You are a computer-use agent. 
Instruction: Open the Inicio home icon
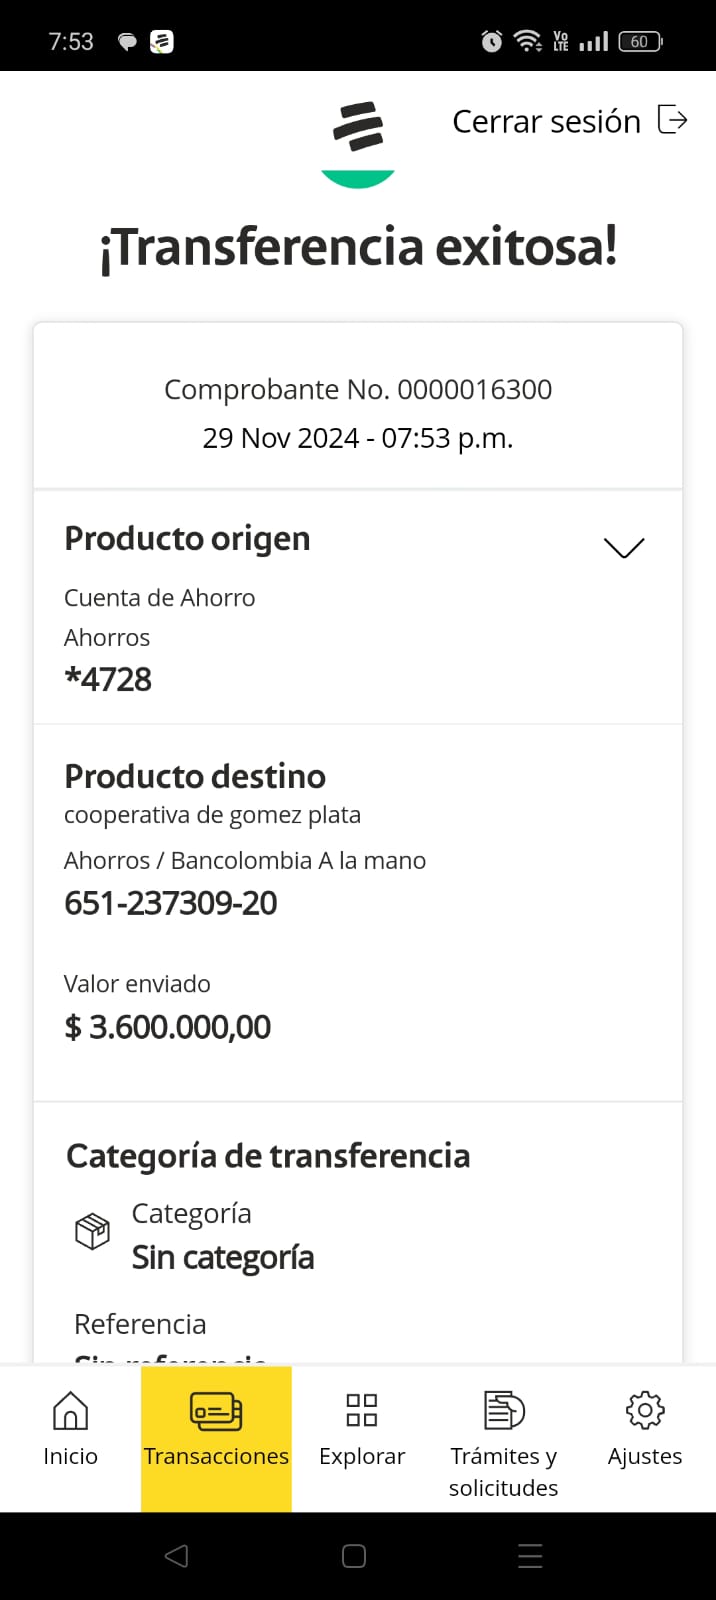pos(70,1410)
